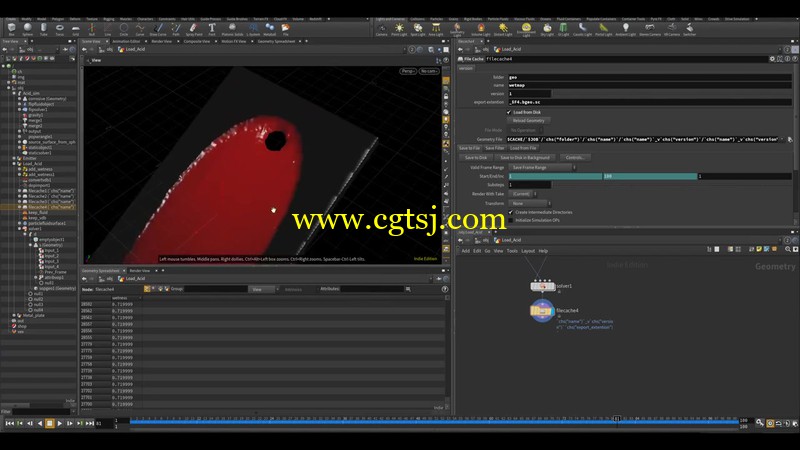800x450 pixels.
Task: Expand the Metal_plate node in the tree
Action: point(14,315)
